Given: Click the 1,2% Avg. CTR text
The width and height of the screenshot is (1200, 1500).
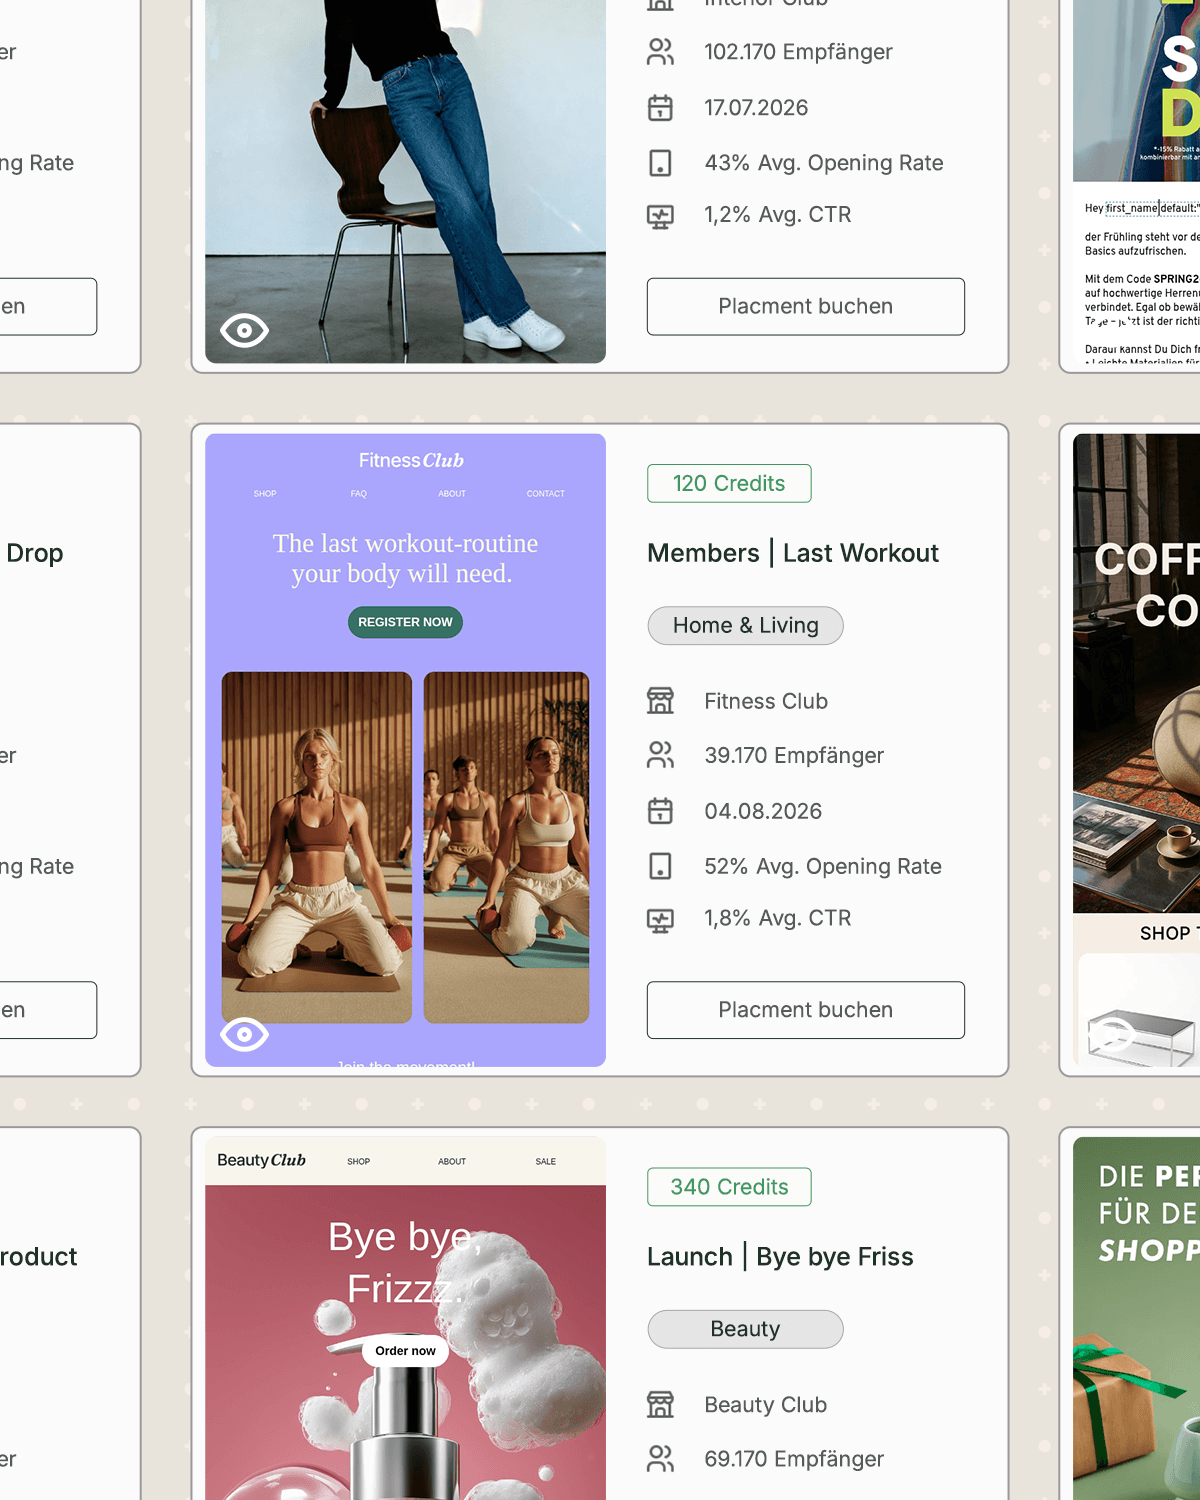Looking at the screenshot, I should (x=778, y=215).
